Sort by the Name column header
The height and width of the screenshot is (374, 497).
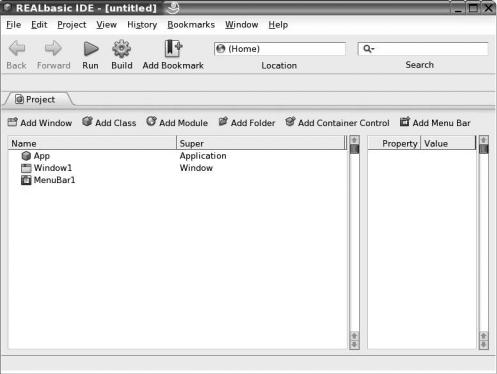pos(92,143)
